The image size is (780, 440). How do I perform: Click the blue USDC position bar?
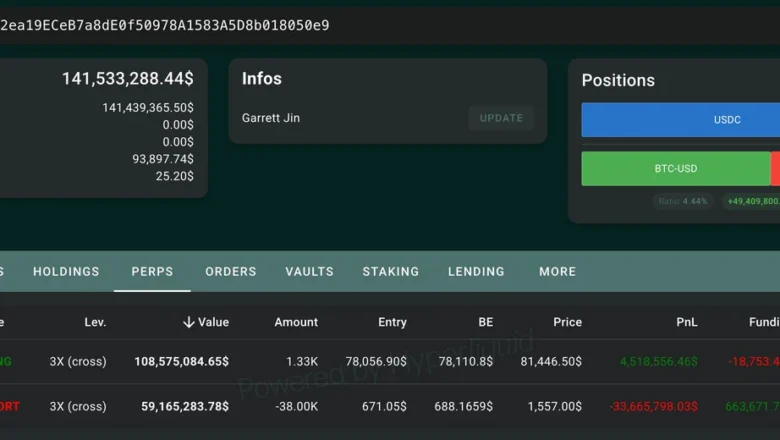681,120
